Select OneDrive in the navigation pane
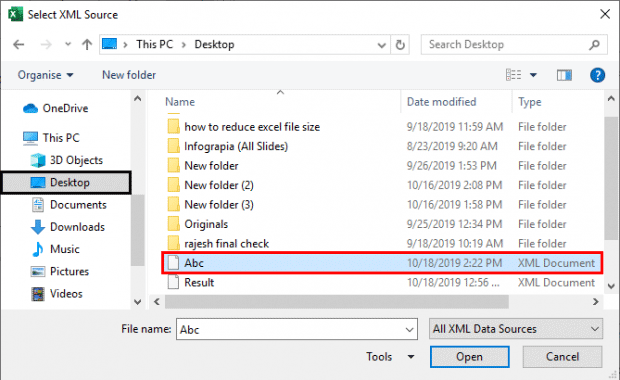 pyautogui.click(x=56, y=108)
